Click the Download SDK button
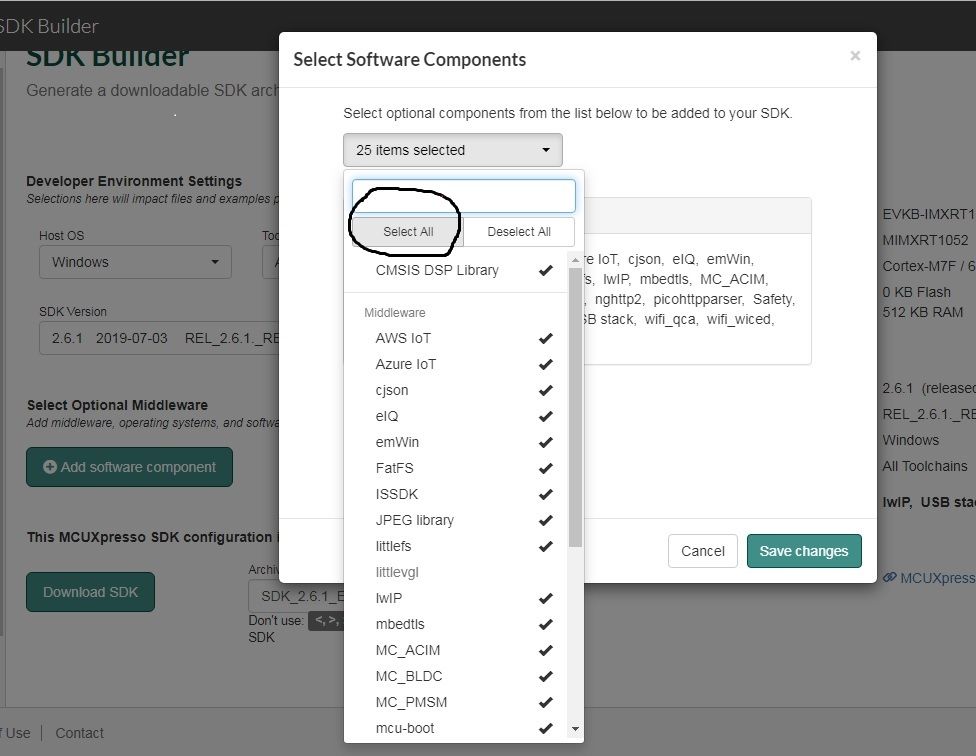The width and height of the screenshot is (976, 756). (x=90, y=592)
